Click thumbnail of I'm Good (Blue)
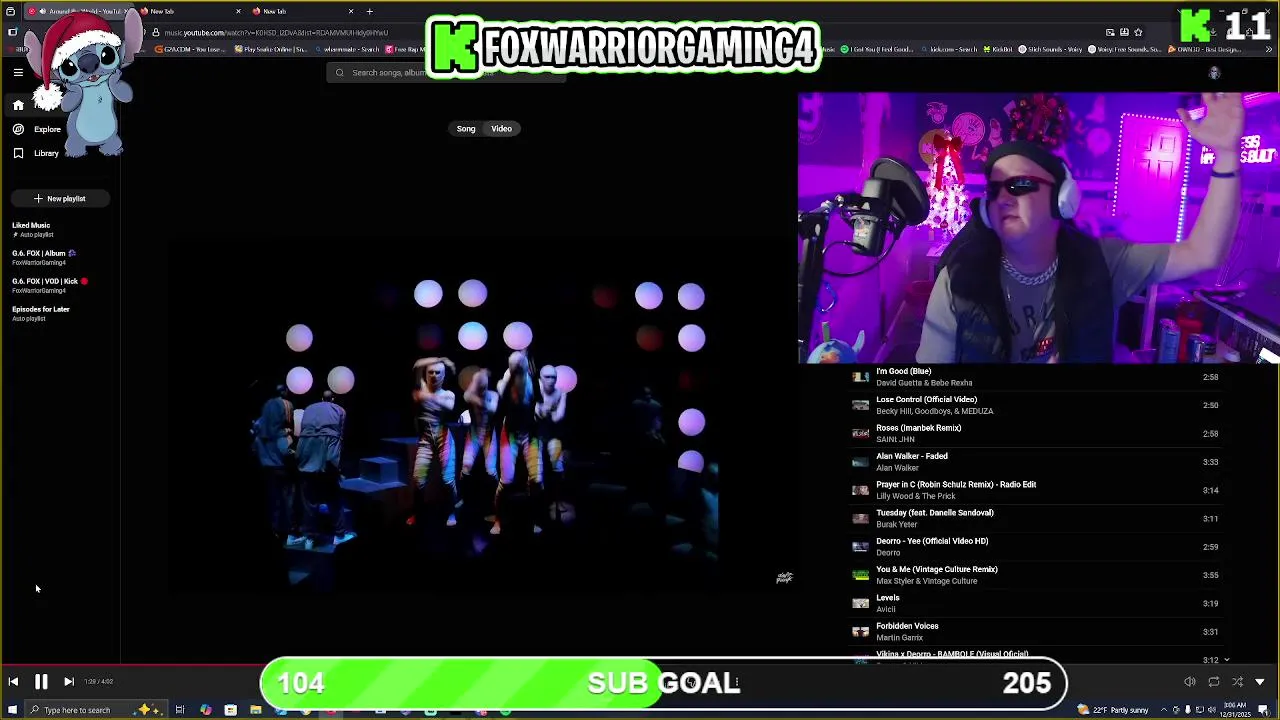Screen dimensions: 1280x720 coord(860,377)
